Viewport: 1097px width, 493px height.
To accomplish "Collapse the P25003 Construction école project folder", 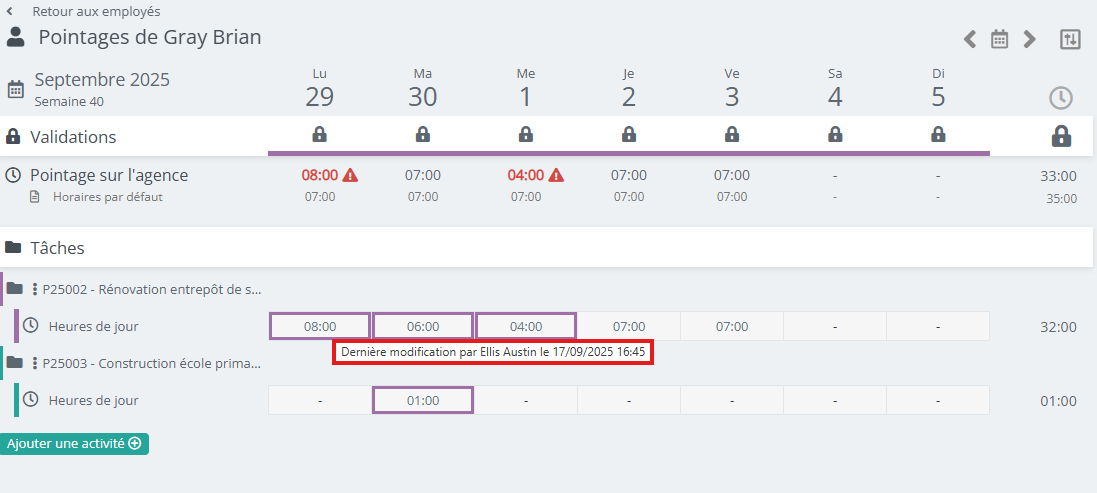I will [15, 362].
